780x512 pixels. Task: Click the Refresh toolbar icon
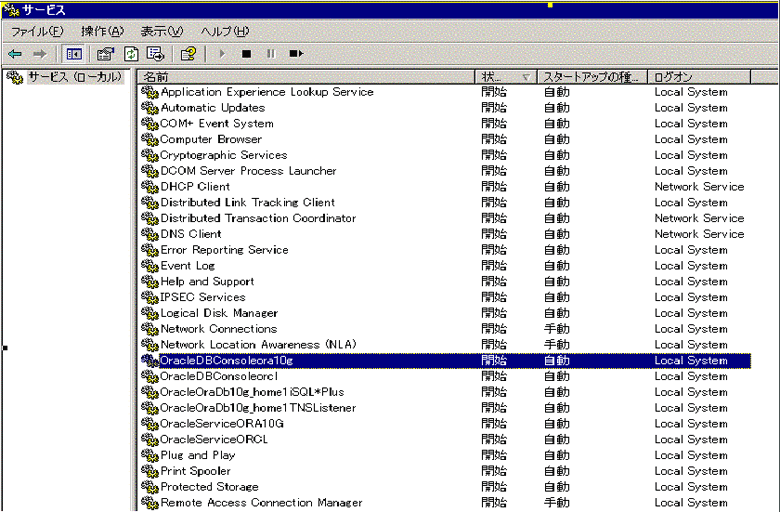[130, 54]
